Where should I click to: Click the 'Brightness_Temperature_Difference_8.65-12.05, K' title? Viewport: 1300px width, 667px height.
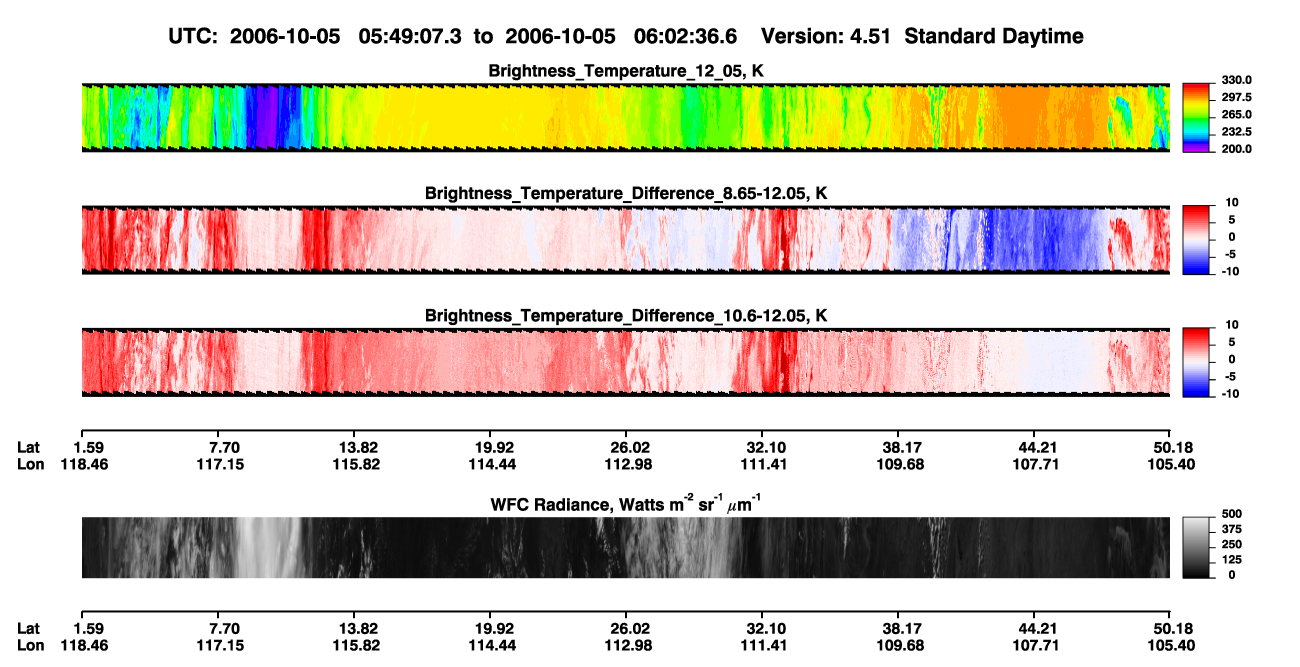pos(626,192)
